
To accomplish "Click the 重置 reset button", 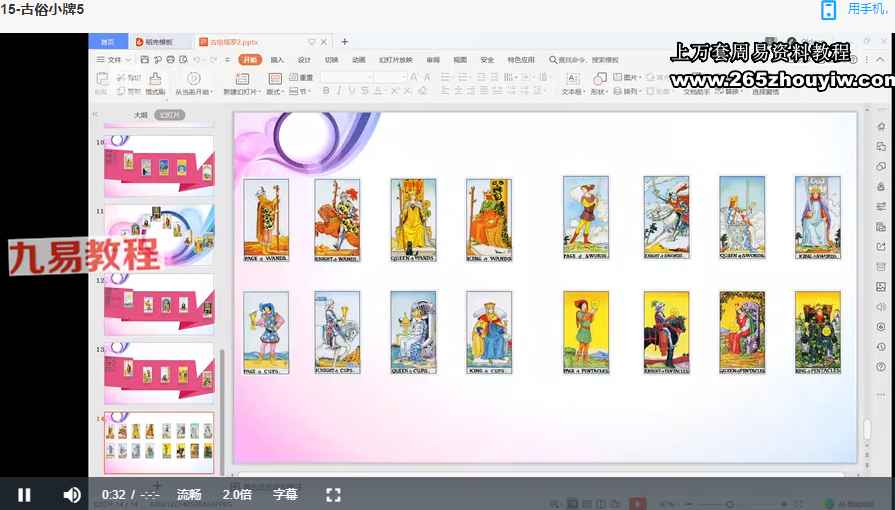I will 301,77.
